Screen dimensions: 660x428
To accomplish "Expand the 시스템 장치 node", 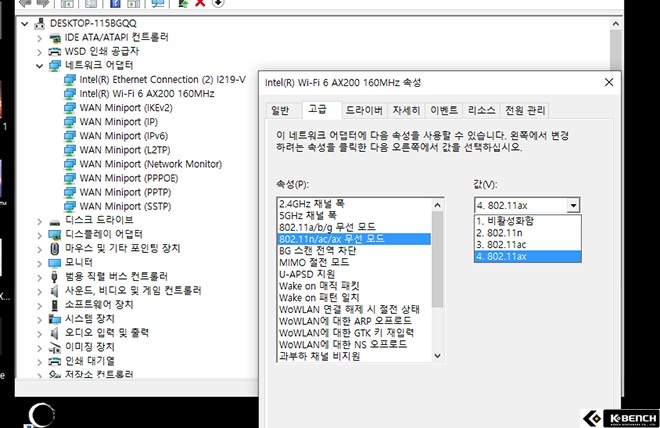I will (x=40, y=320).
